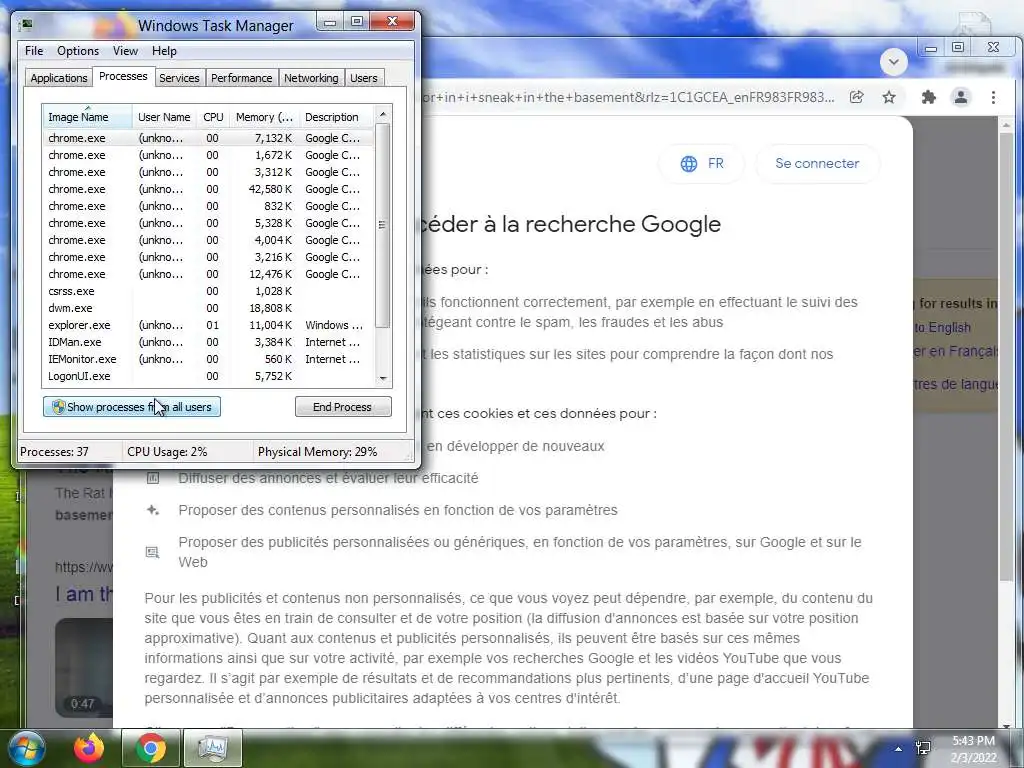Click the video thumbnail showing 0:47
Image resolution: width=1024 pixels, height=768 pixels.
(84, 668)
